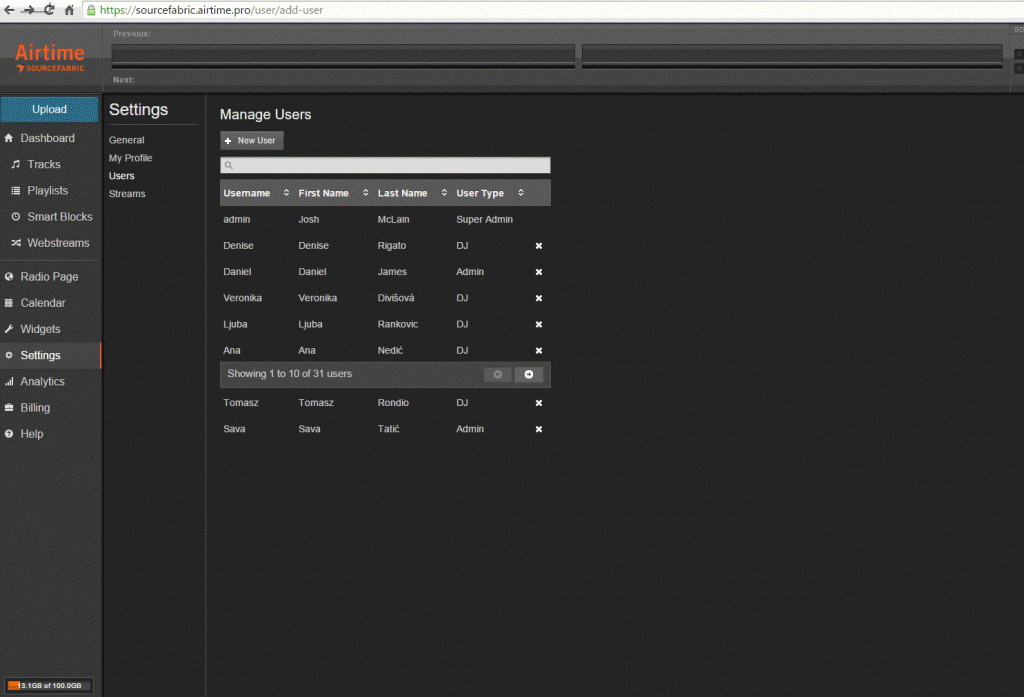Sort the table by the User Type column

tap(490, 193)
